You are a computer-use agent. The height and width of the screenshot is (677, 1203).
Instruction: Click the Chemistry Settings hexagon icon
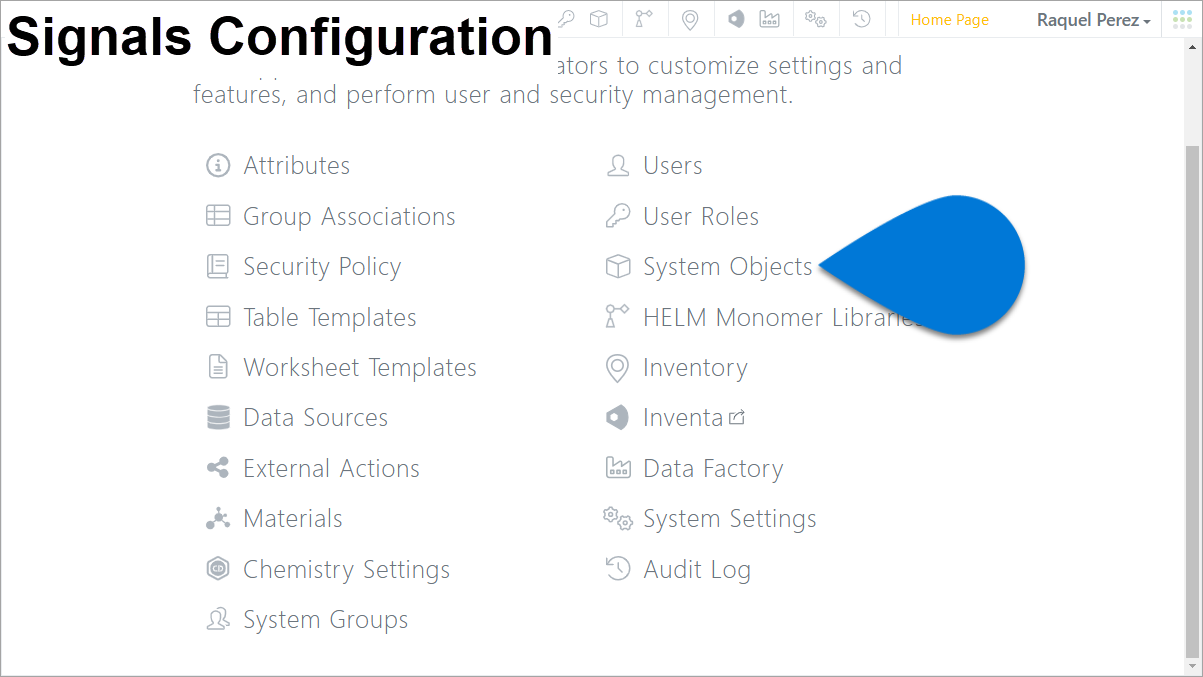218,570
